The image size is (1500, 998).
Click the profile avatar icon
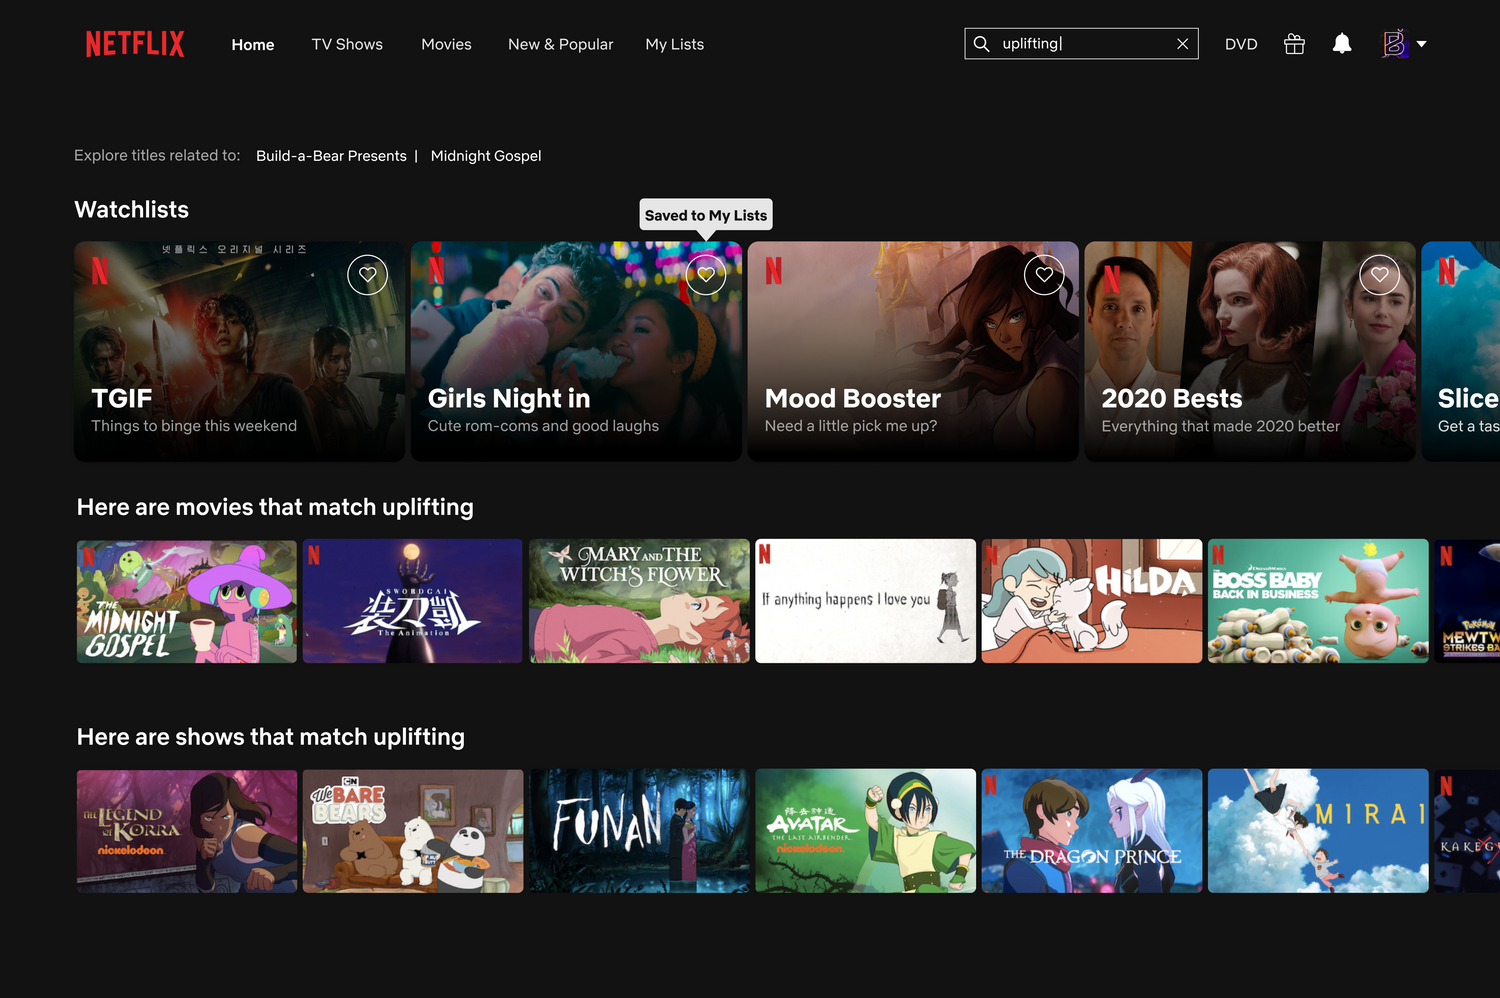pyautogui.click(x=1394, y=44)
